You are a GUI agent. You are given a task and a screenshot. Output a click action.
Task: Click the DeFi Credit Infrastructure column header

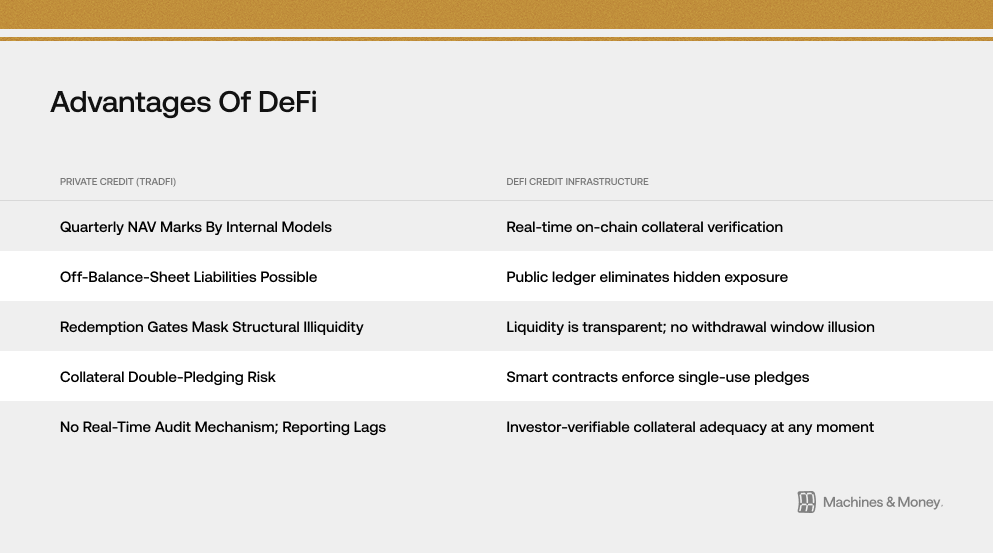[x=577, y=182]
